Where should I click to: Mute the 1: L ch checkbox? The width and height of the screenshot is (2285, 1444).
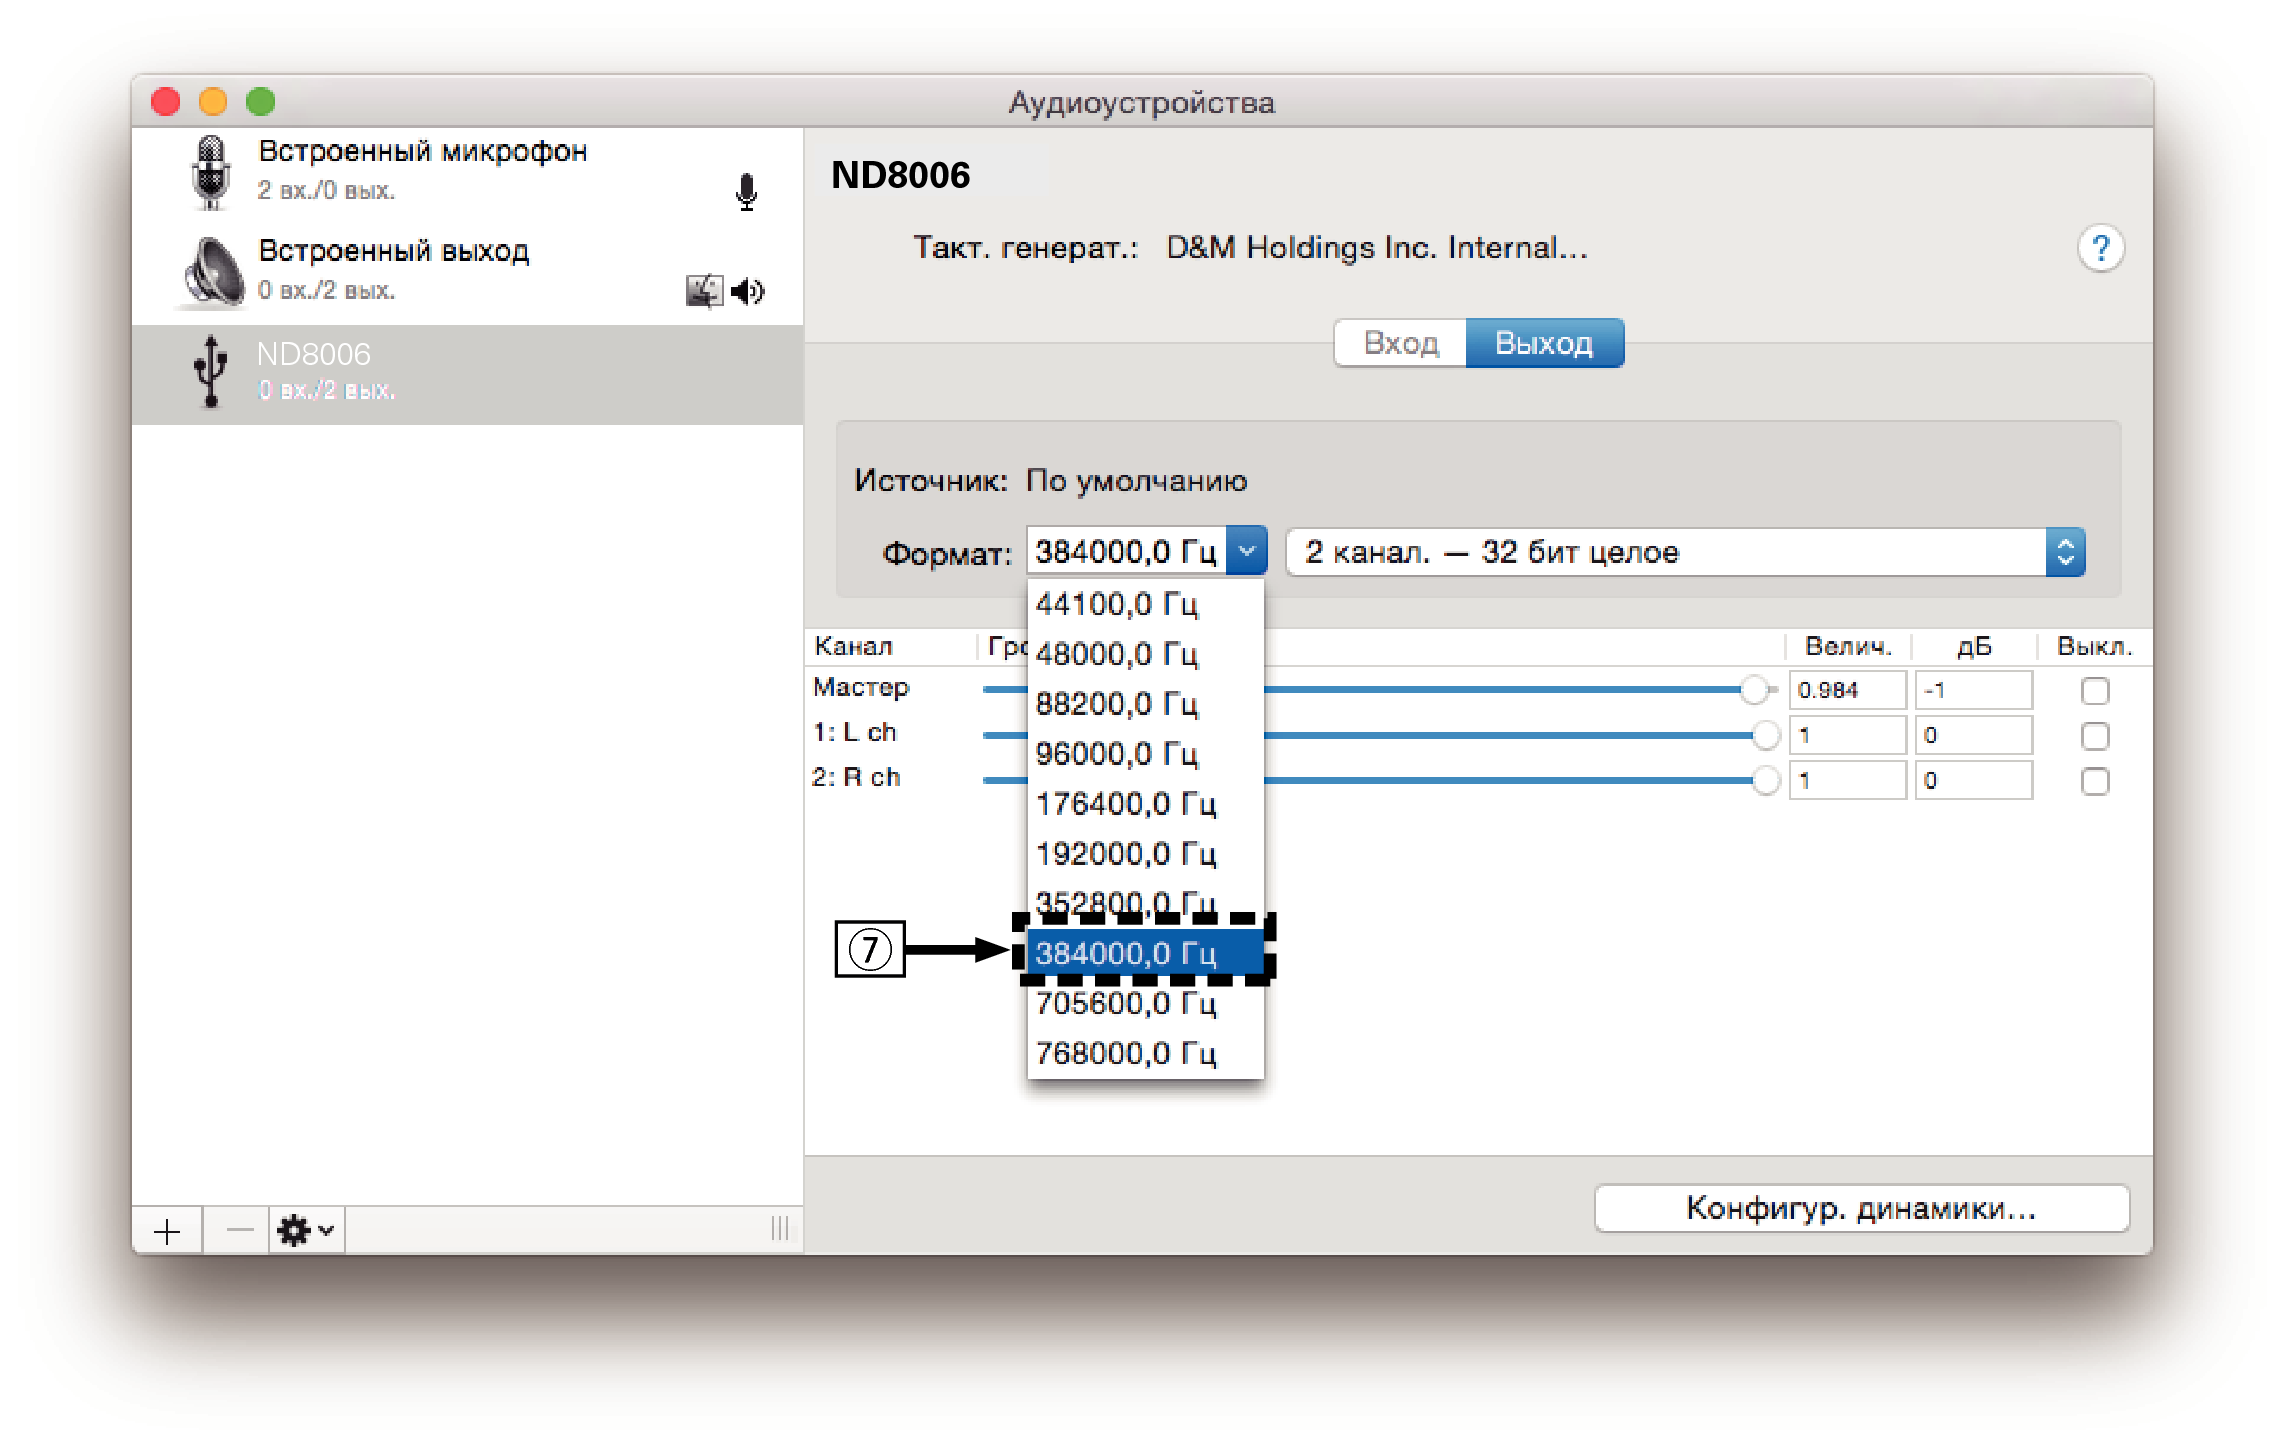click(x=2094, y=735)
